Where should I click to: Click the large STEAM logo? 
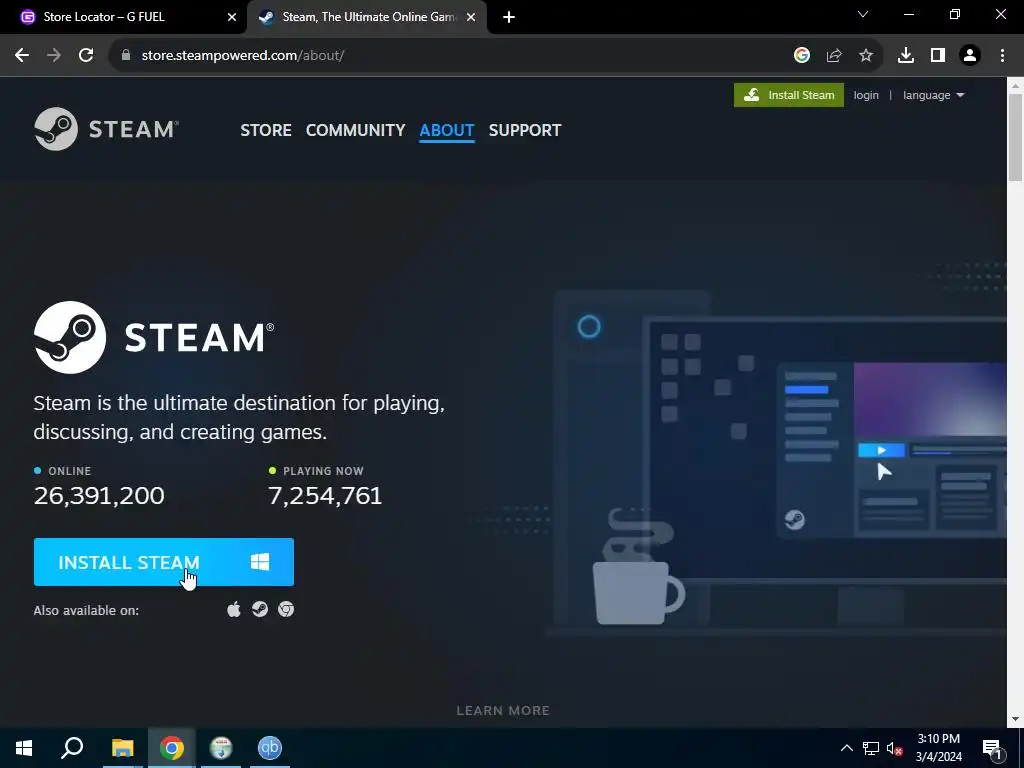(154, 337)
